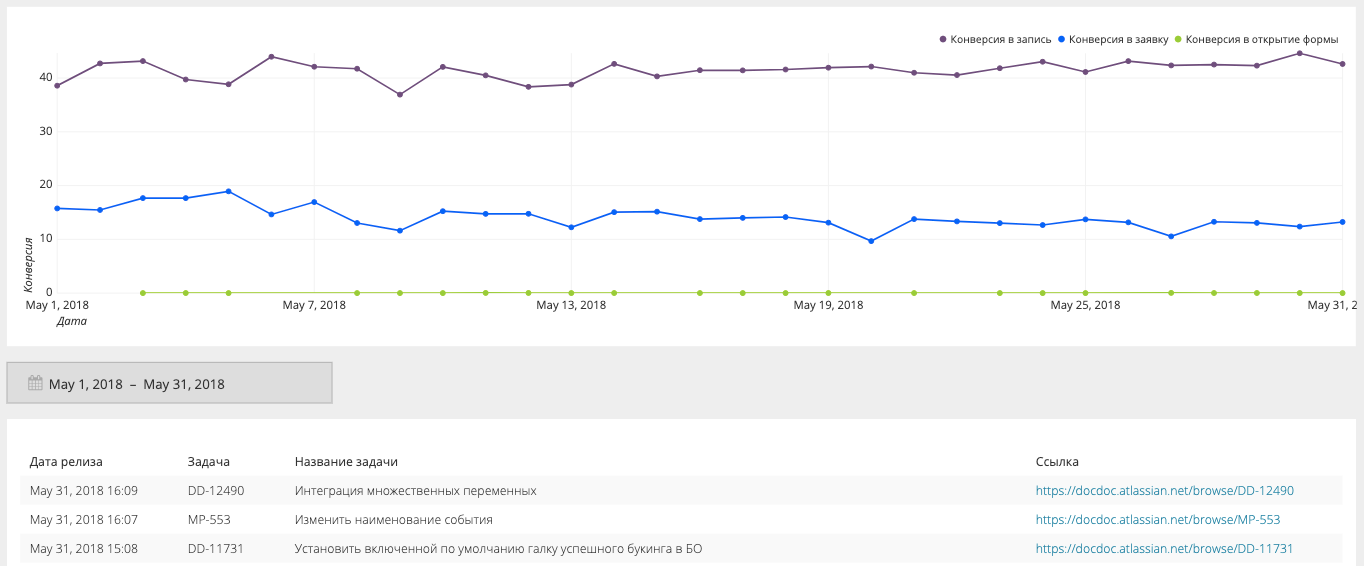Toggle the Конверсия в открытие формы legend series
1364x566 pixels.
pyautogui.click(x=1261, y=40)
